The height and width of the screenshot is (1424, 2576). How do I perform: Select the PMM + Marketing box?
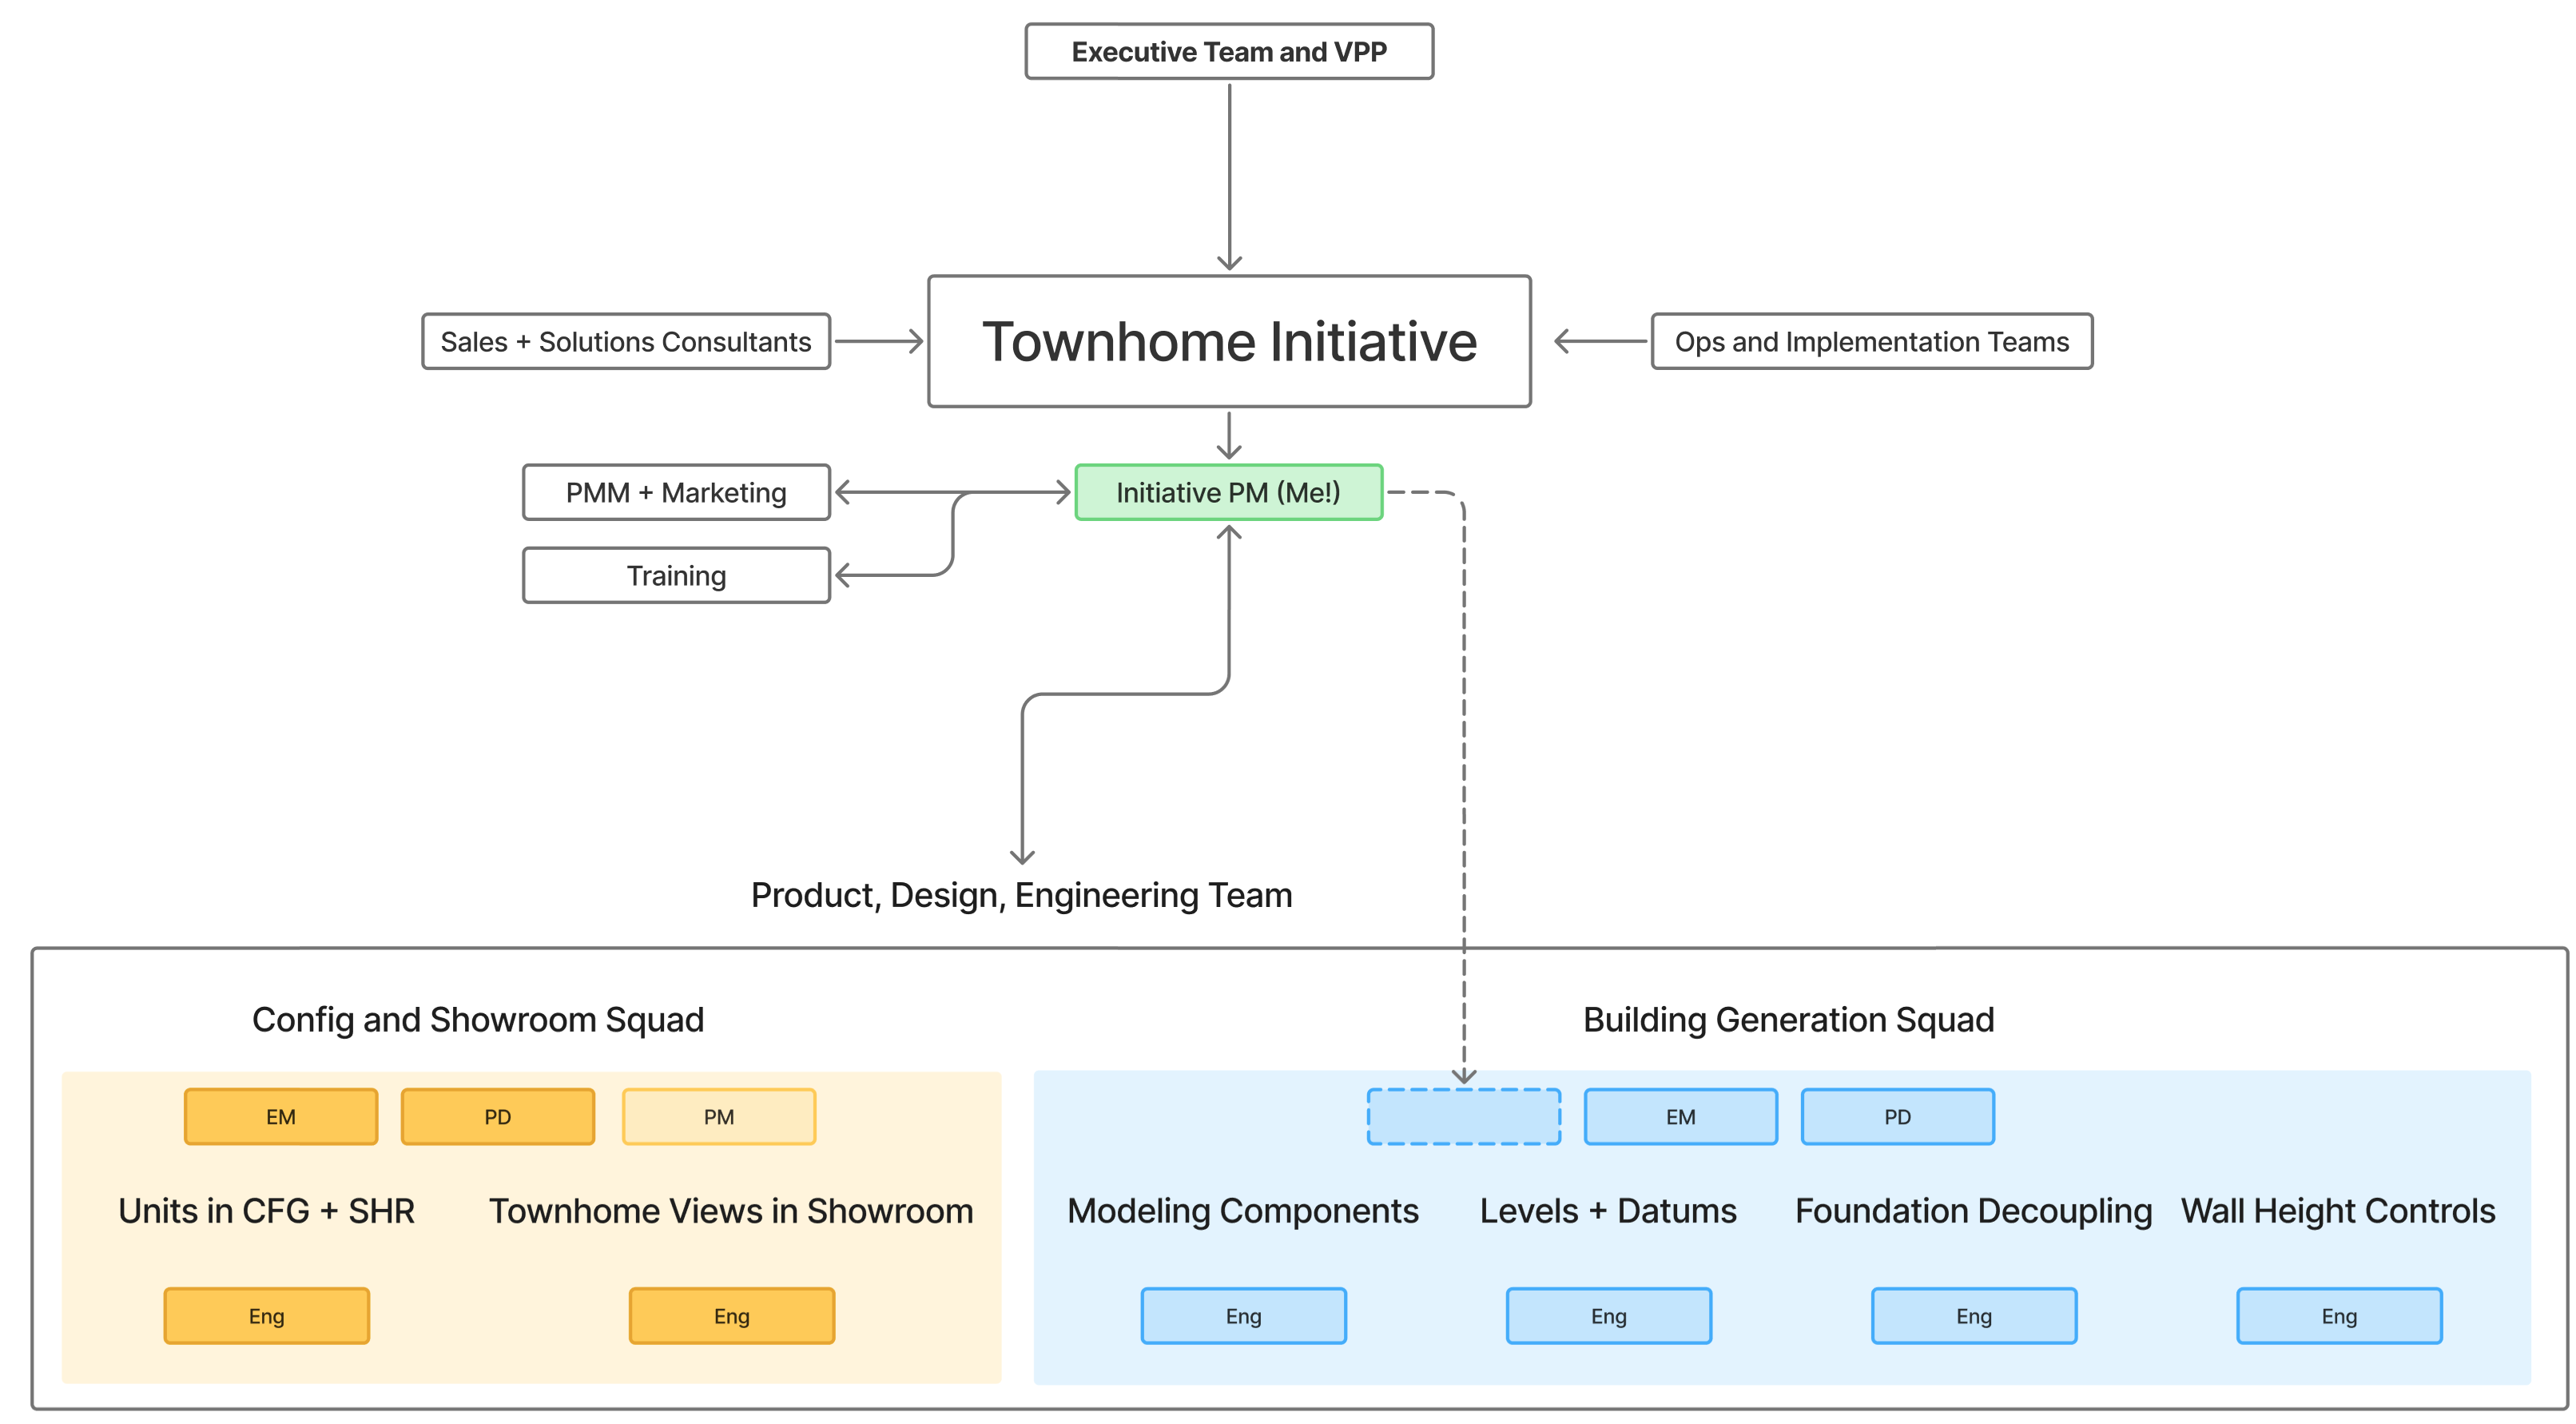676,491
